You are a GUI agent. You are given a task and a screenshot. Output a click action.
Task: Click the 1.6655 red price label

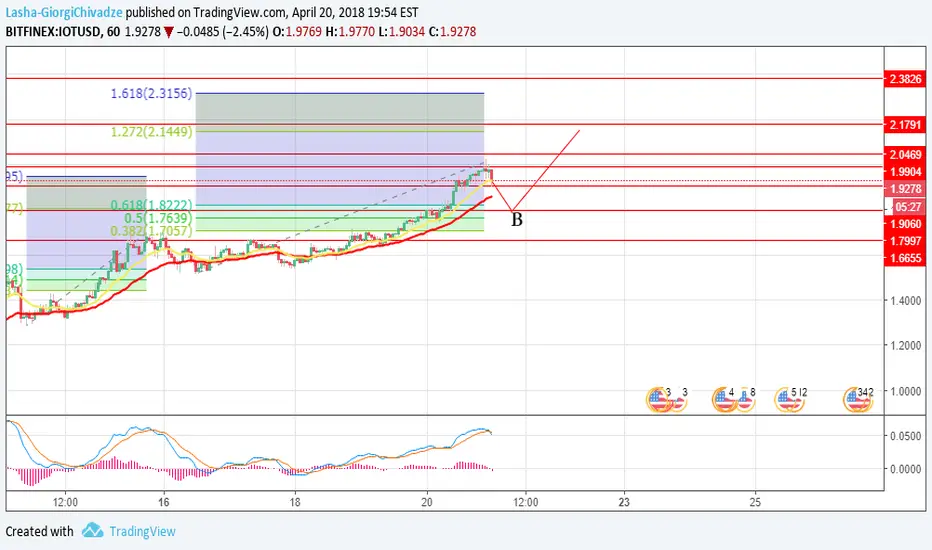(x=905, y=258)
